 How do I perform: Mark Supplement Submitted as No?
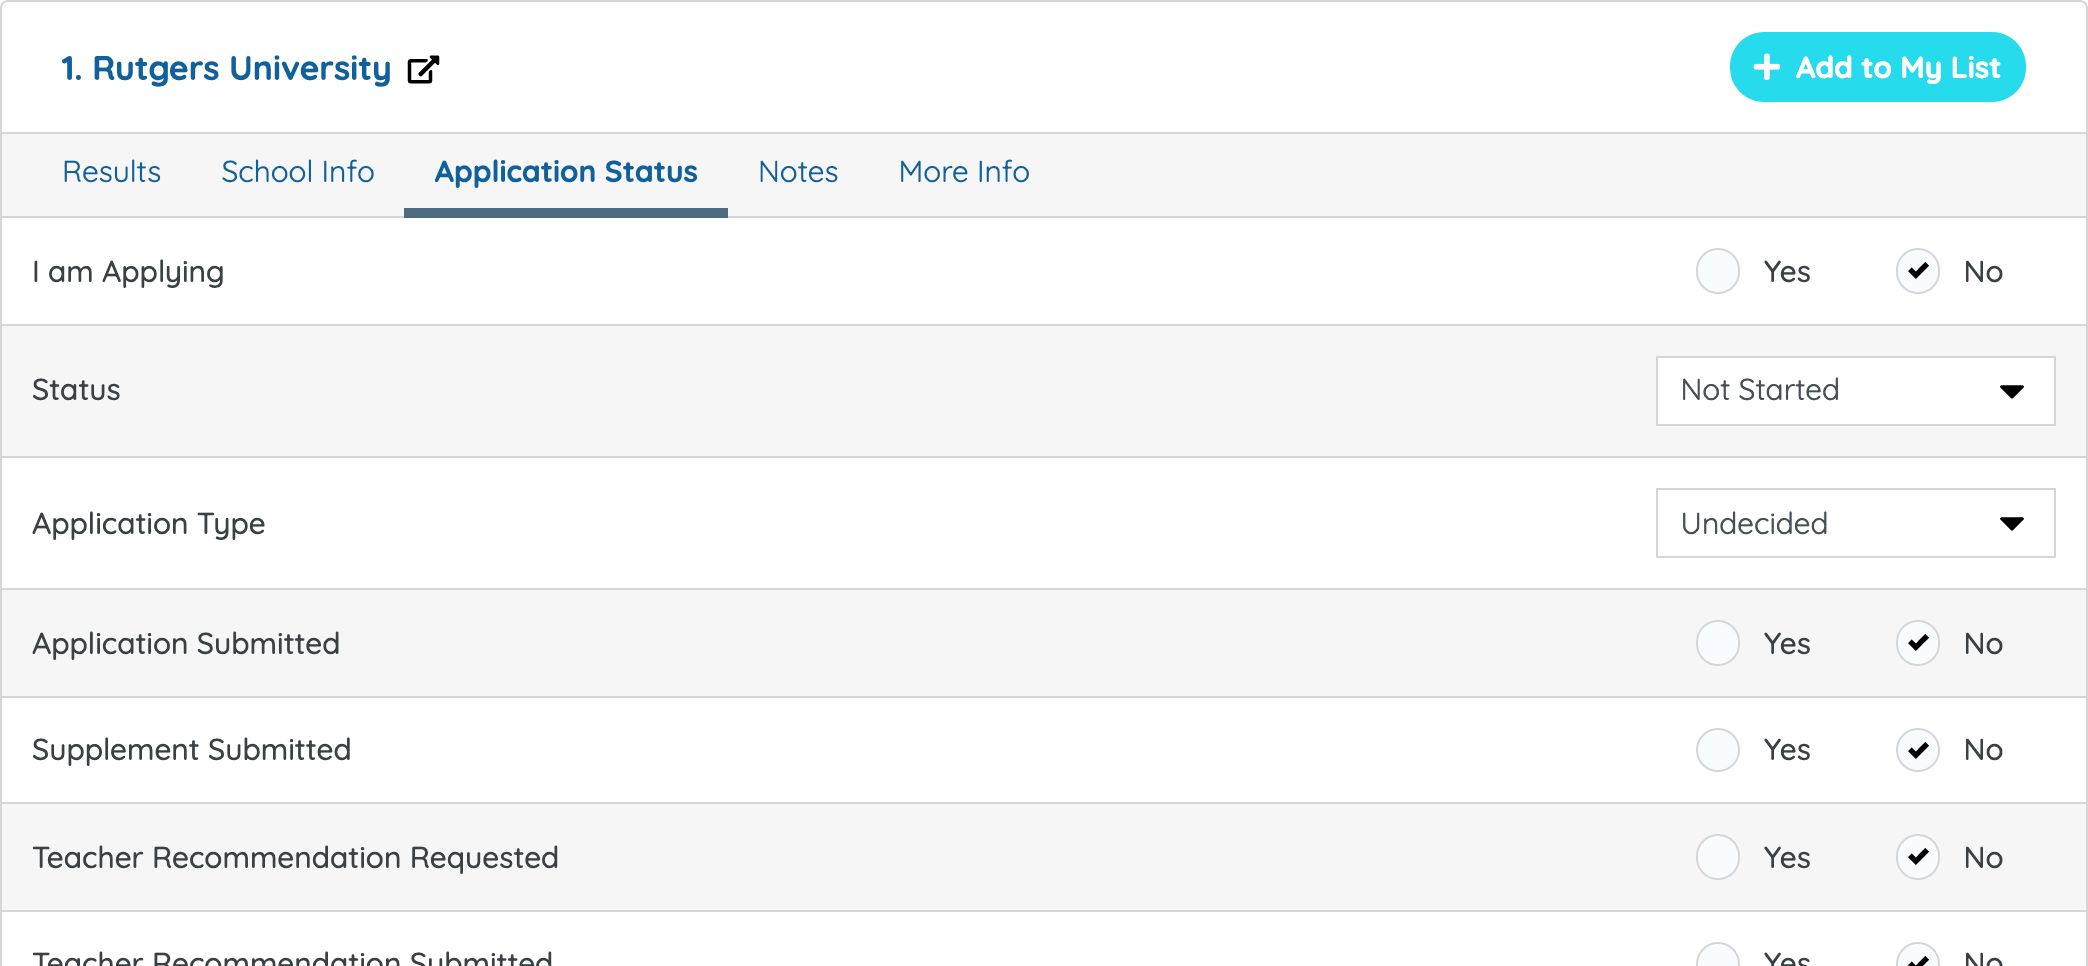tap(1917, 750)
